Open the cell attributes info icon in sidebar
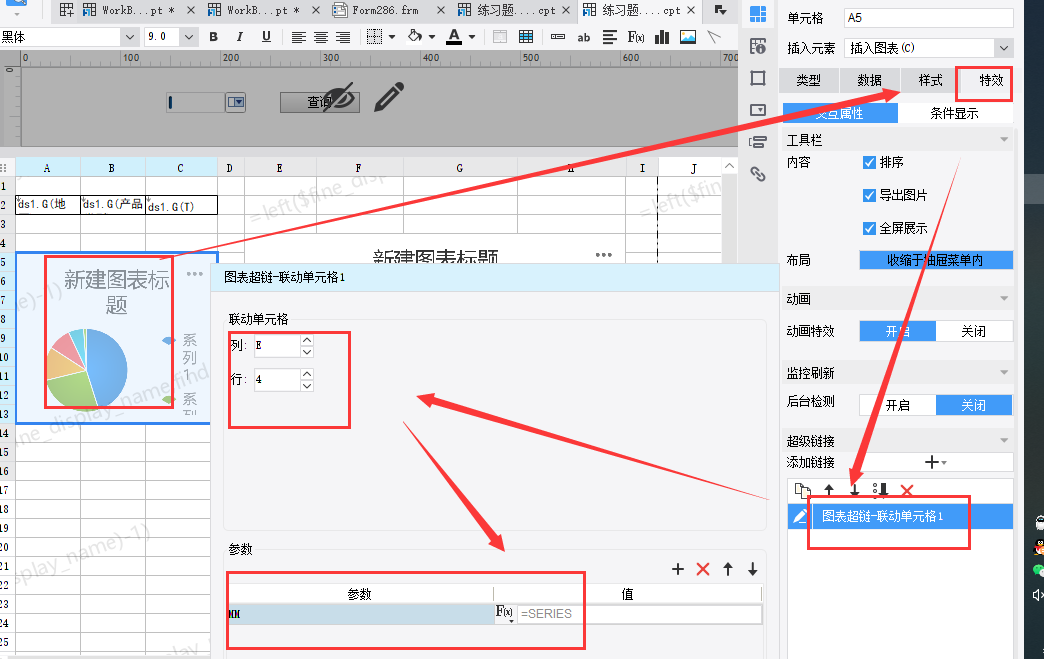 click(758, 46)
